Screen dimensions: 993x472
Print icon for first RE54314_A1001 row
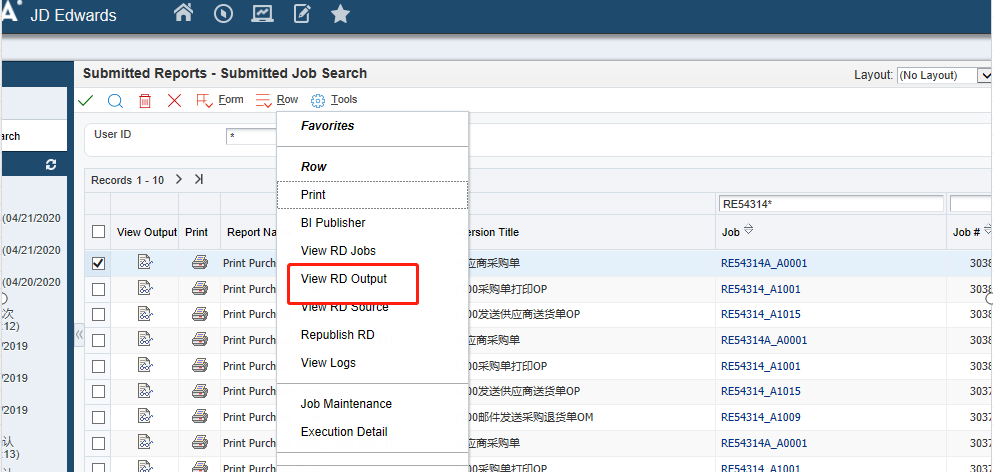tap(199, 288)
